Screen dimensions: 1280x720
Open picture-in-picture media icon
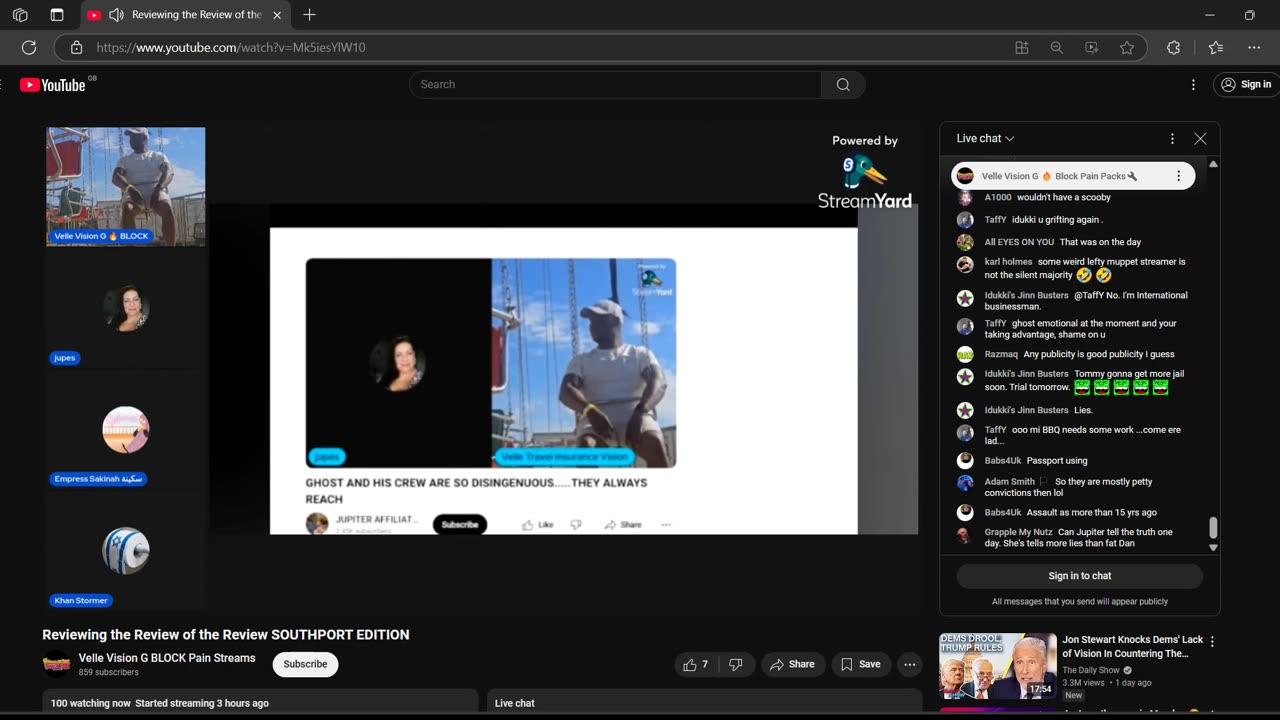click(x=1092, y=47)
